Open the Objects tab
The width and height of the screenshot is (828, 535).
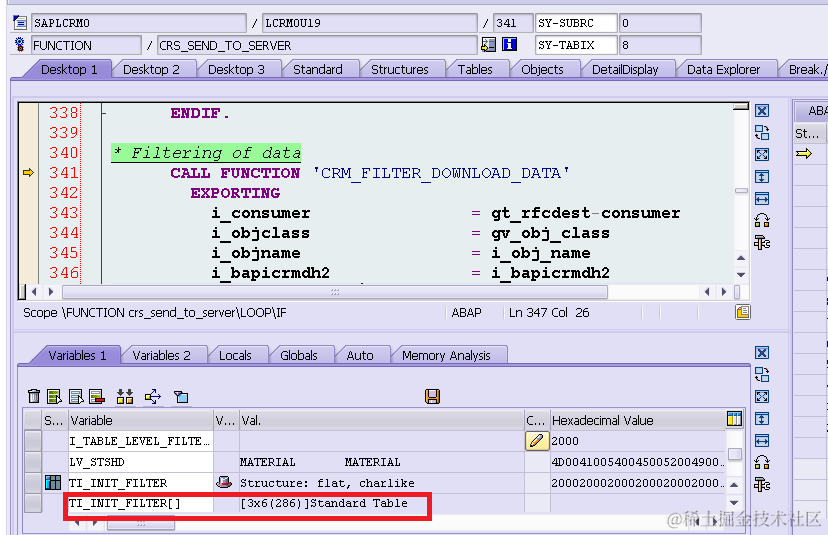pyautogui.click(x=542, y=70)
